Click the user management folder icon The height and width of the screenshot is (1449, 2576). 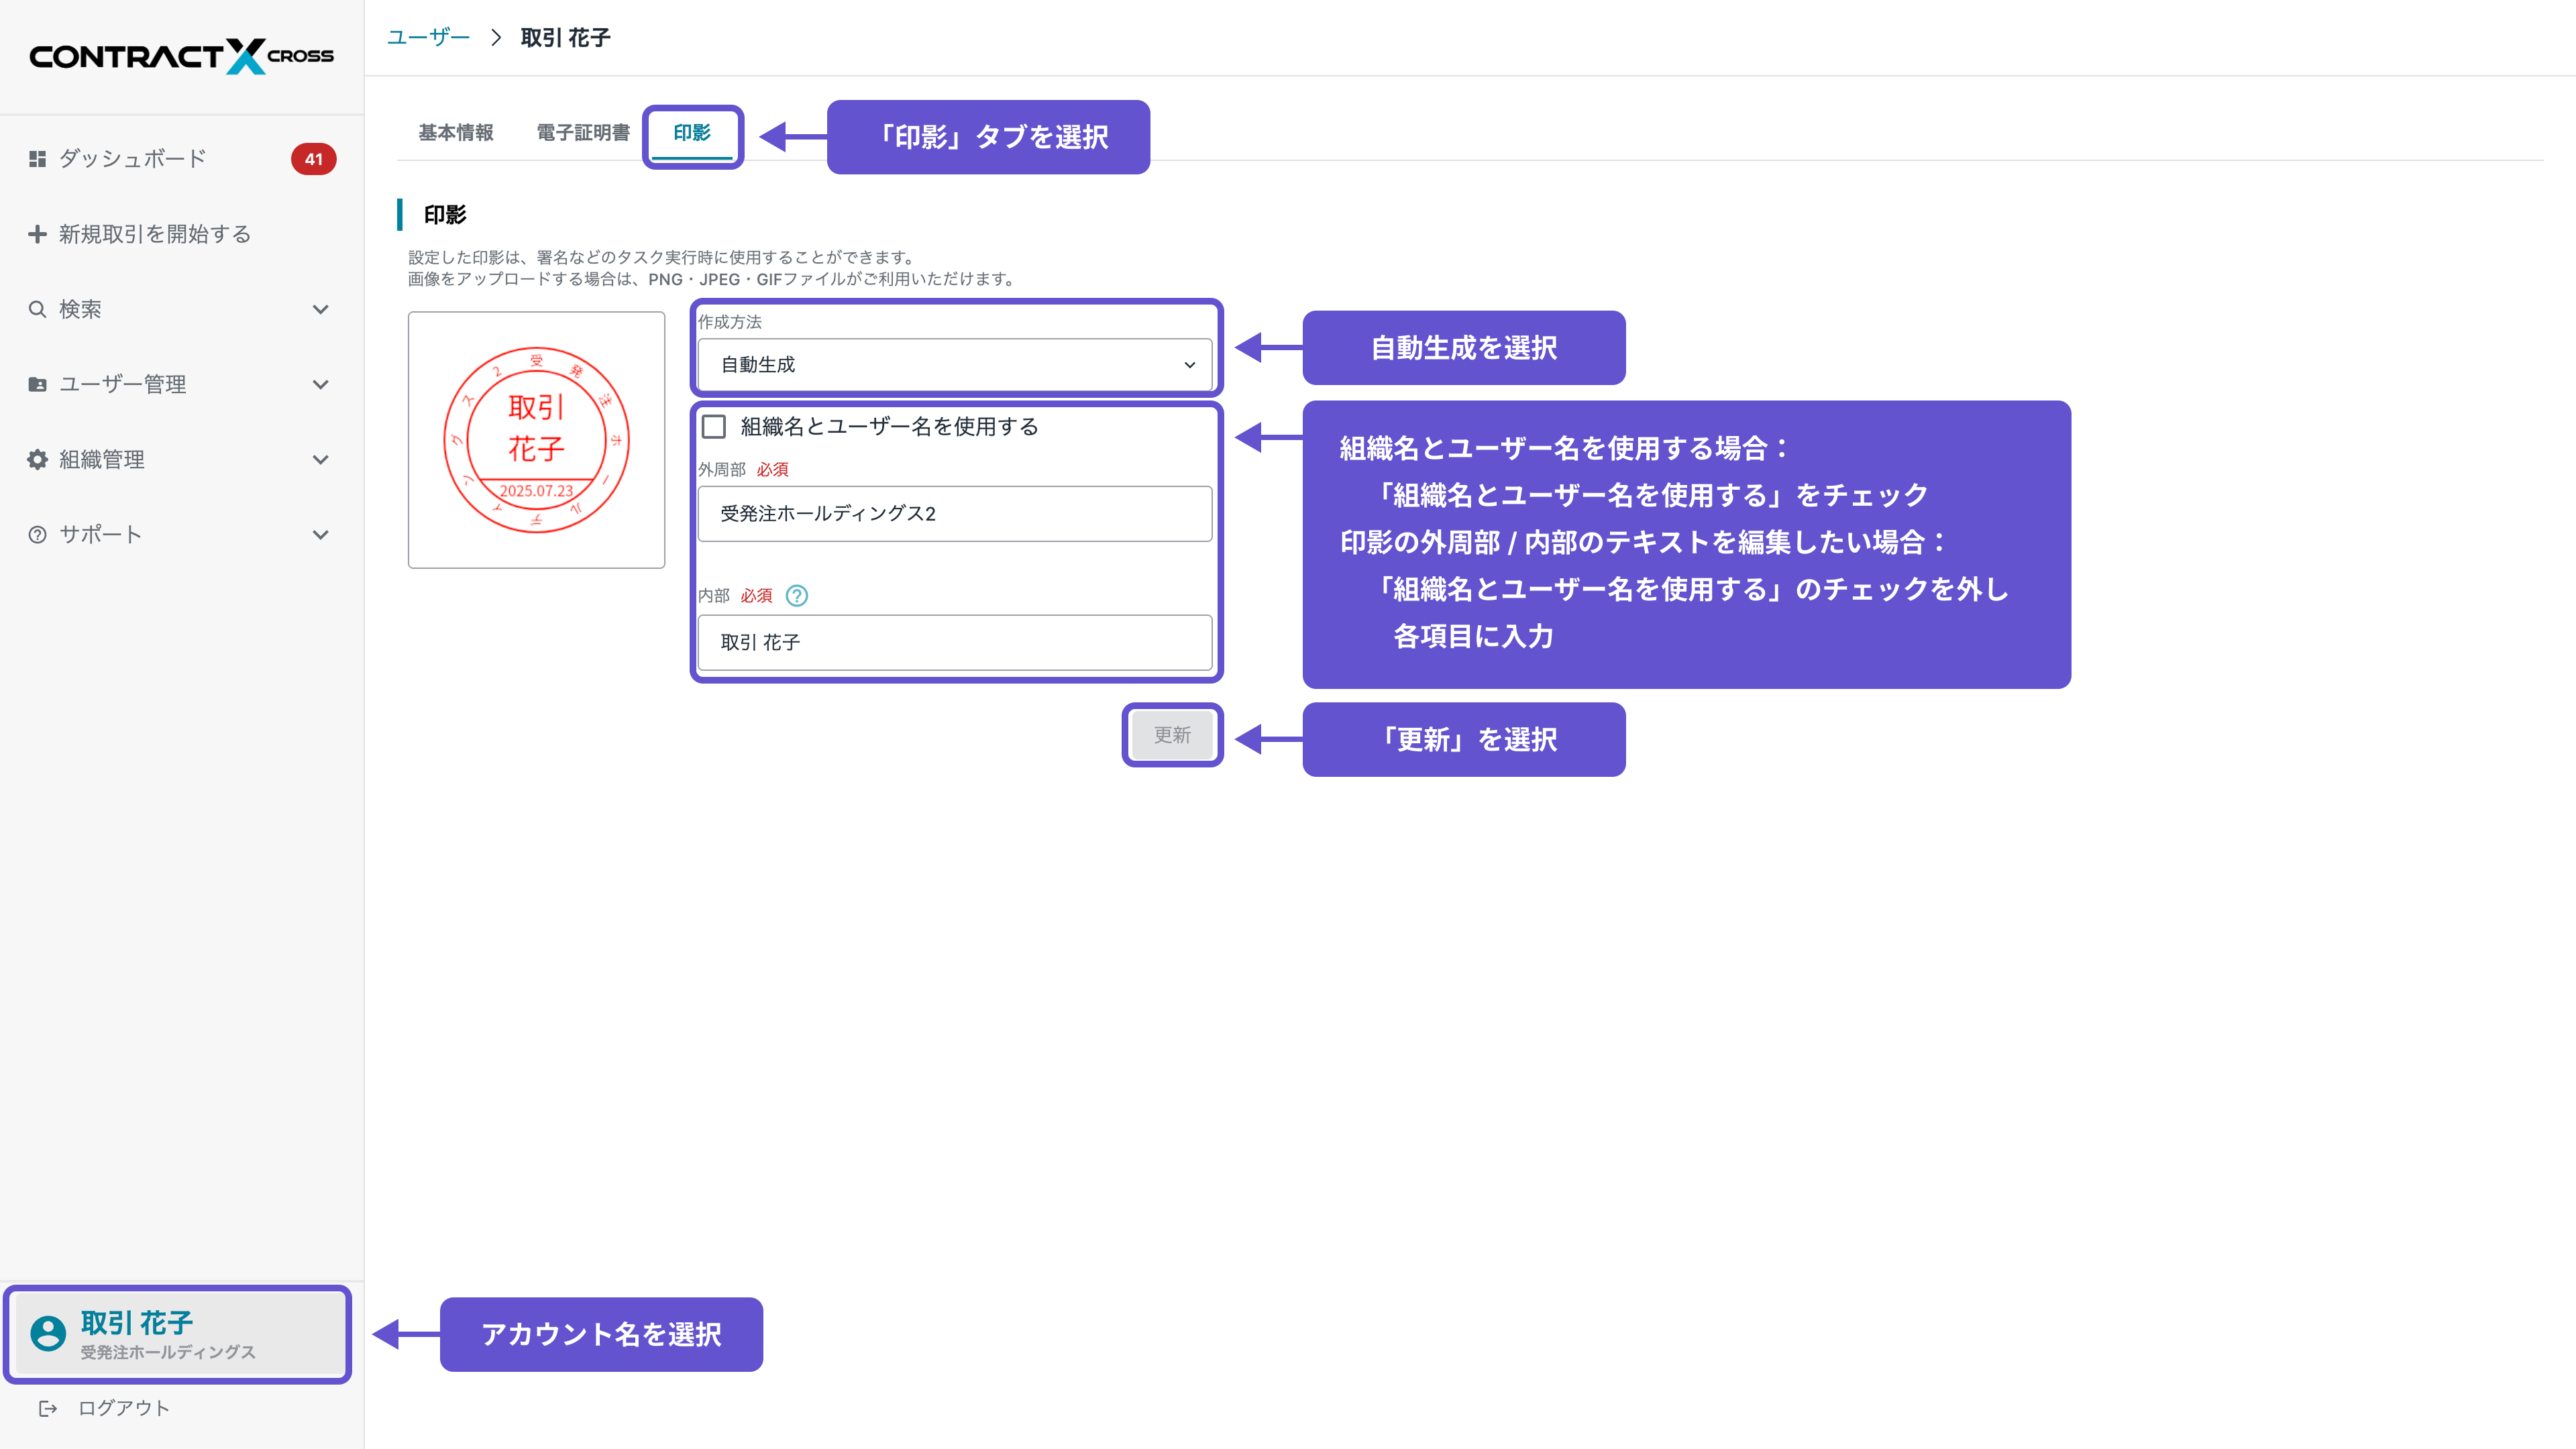(37, 384)
